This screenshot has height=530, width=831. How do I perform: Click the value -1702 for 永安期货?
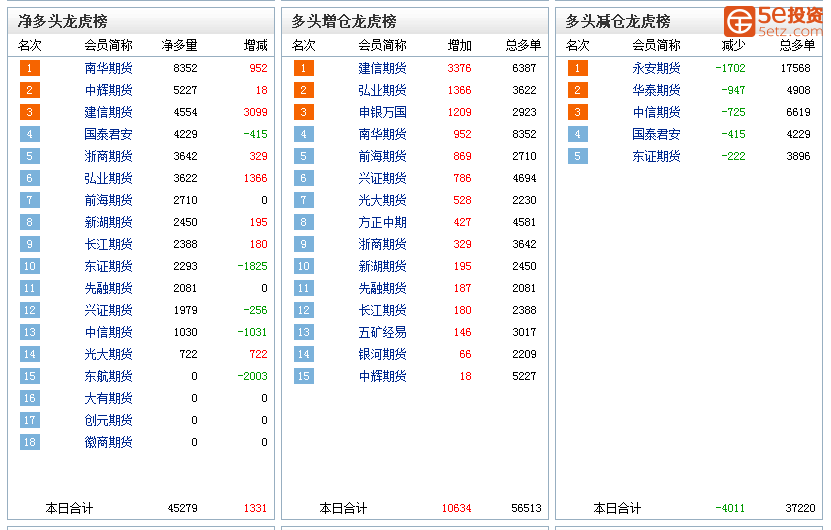point(730,68)
